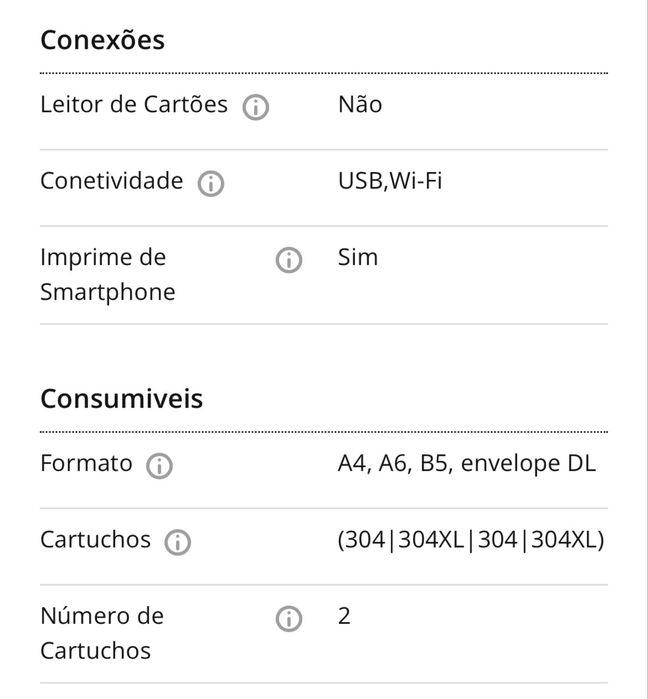Open the Formato info icon

(x=159, y=466)
